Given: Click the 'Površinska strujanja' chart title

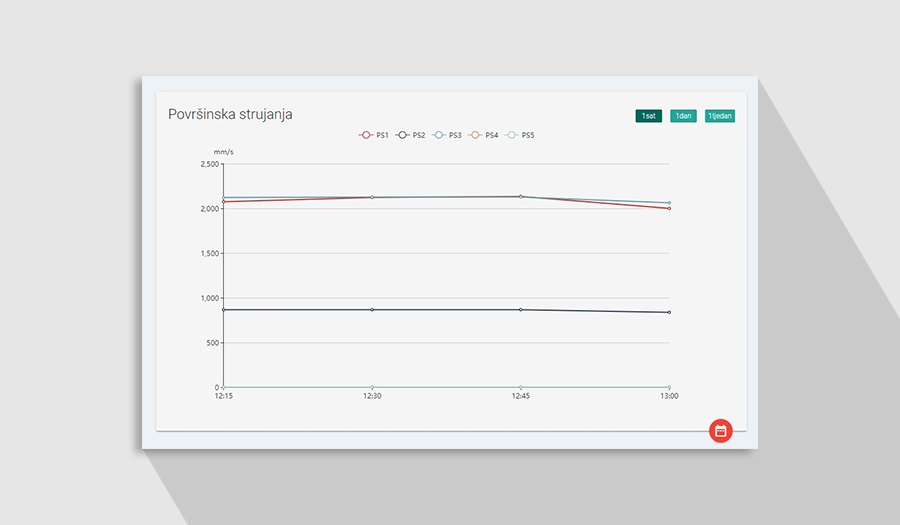Looking at the screenshot, I should 230,114.
